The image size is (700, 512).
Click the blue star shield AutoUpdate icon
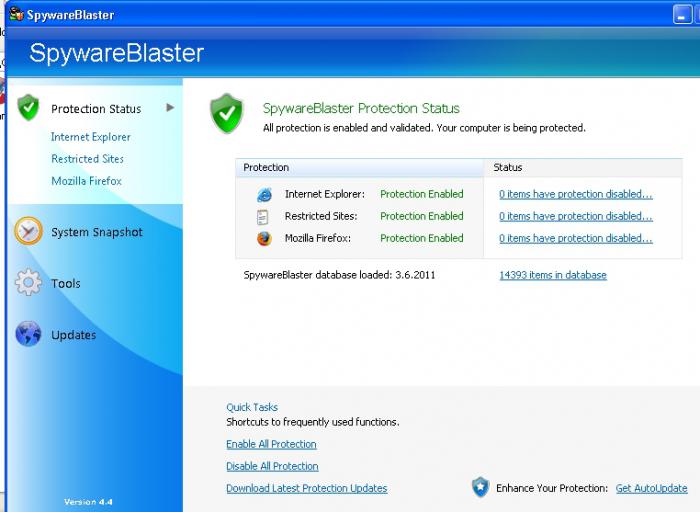click(480, 488)
